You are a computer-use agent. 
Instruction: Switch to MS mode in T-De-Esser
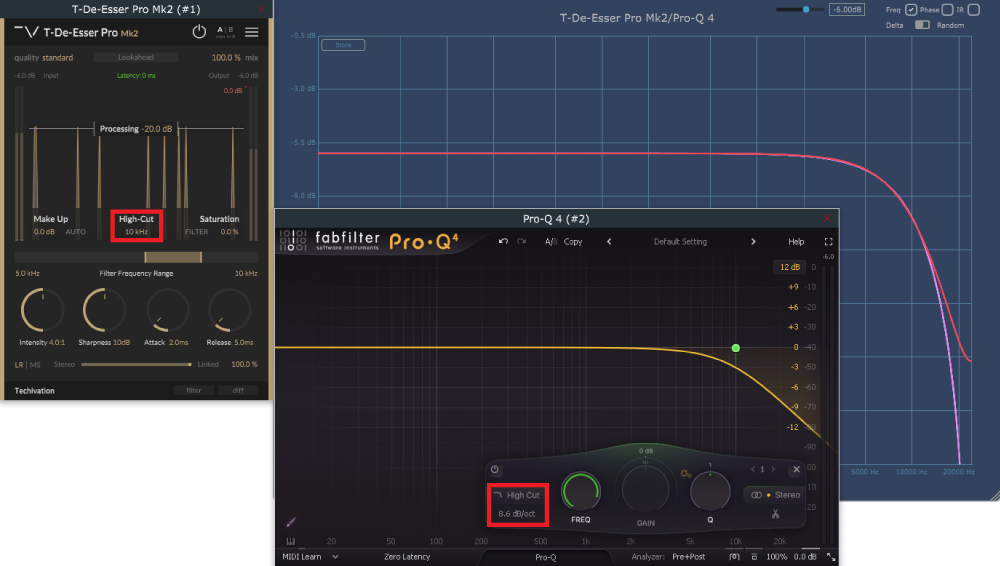pos(35,364)
